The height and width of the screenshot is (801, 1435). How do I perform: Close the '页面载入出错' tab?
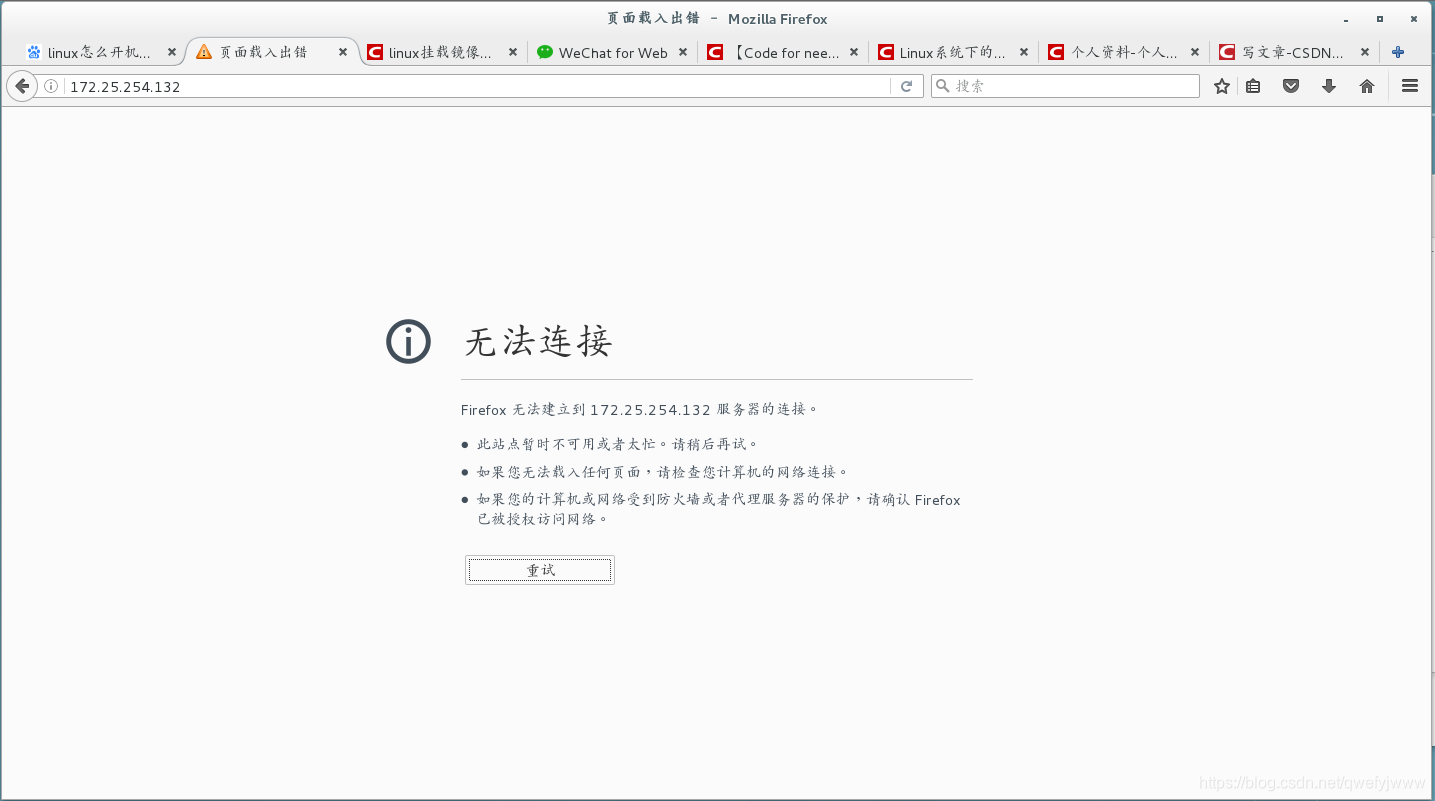click(x=343, y=53)
